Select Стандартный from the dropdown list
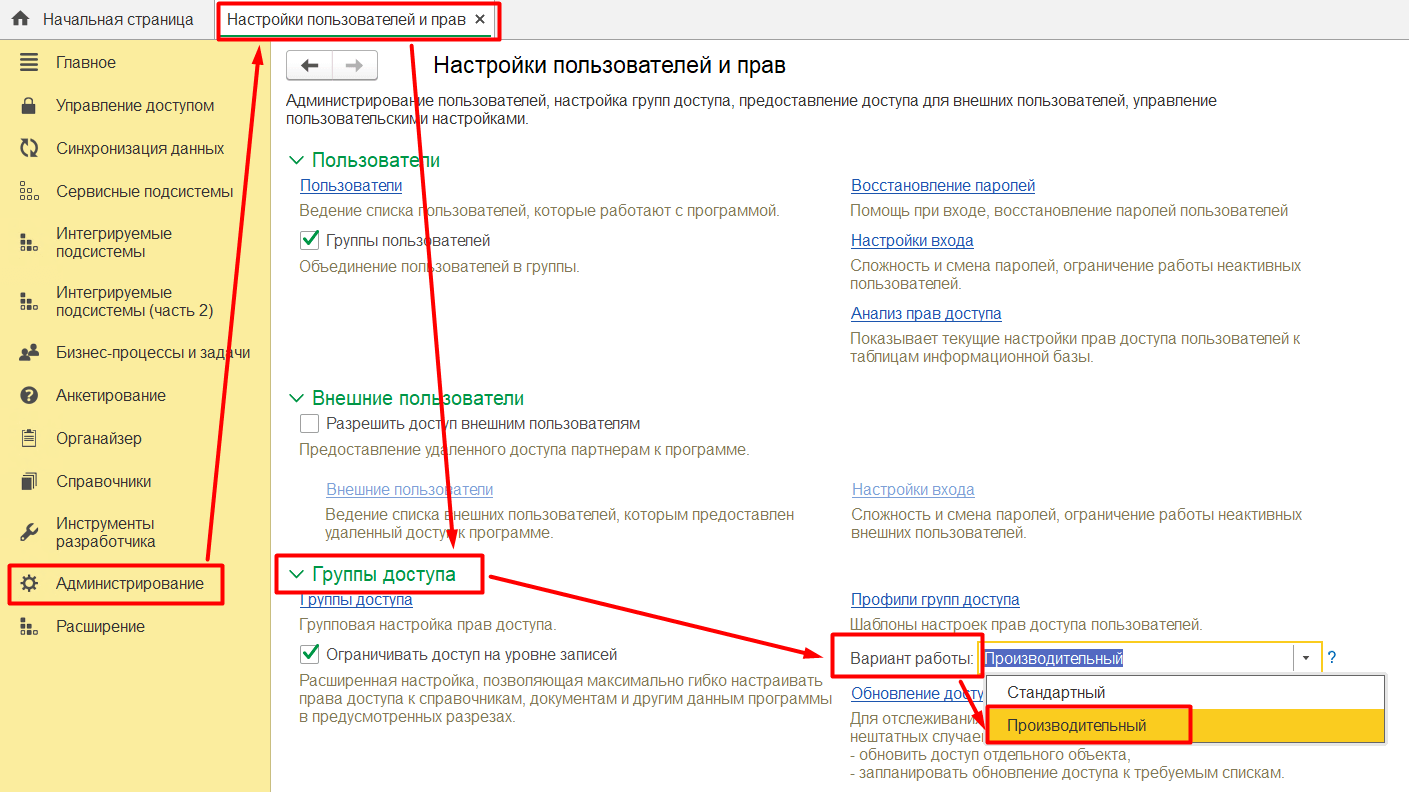 [x=1056, y=692]
